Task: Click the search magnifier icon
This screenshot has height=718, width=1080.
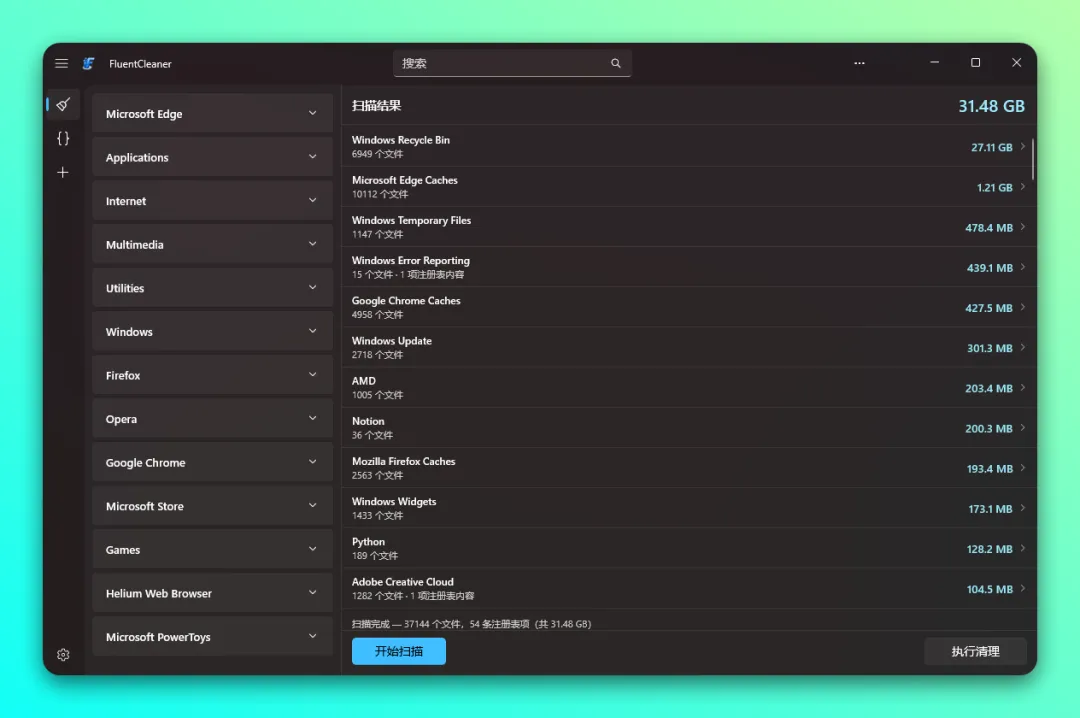Action: point(616,63)
